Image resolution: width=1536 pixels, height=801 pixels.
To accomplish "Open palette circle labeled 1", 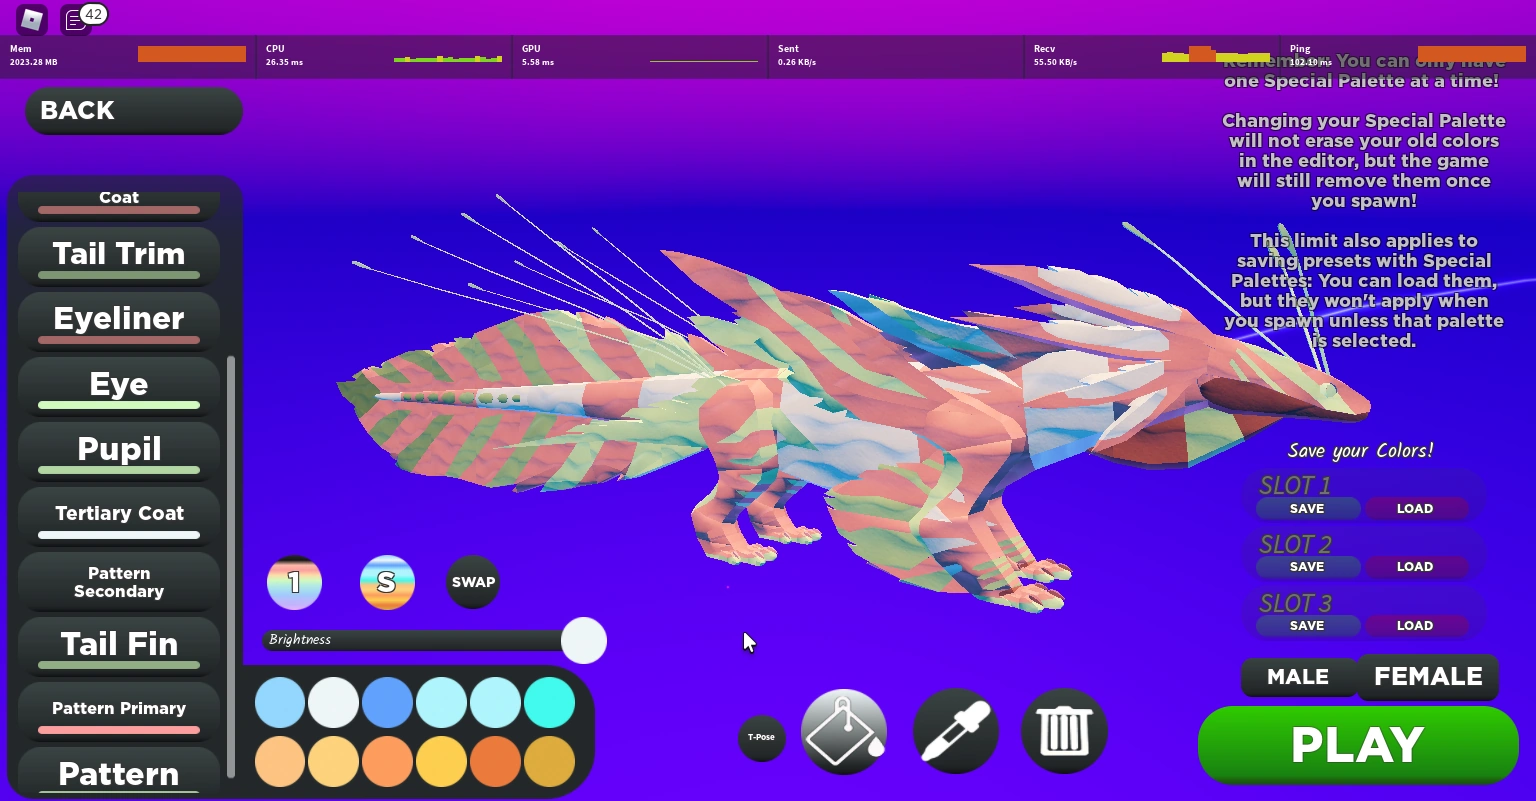I will coord(294,582).
